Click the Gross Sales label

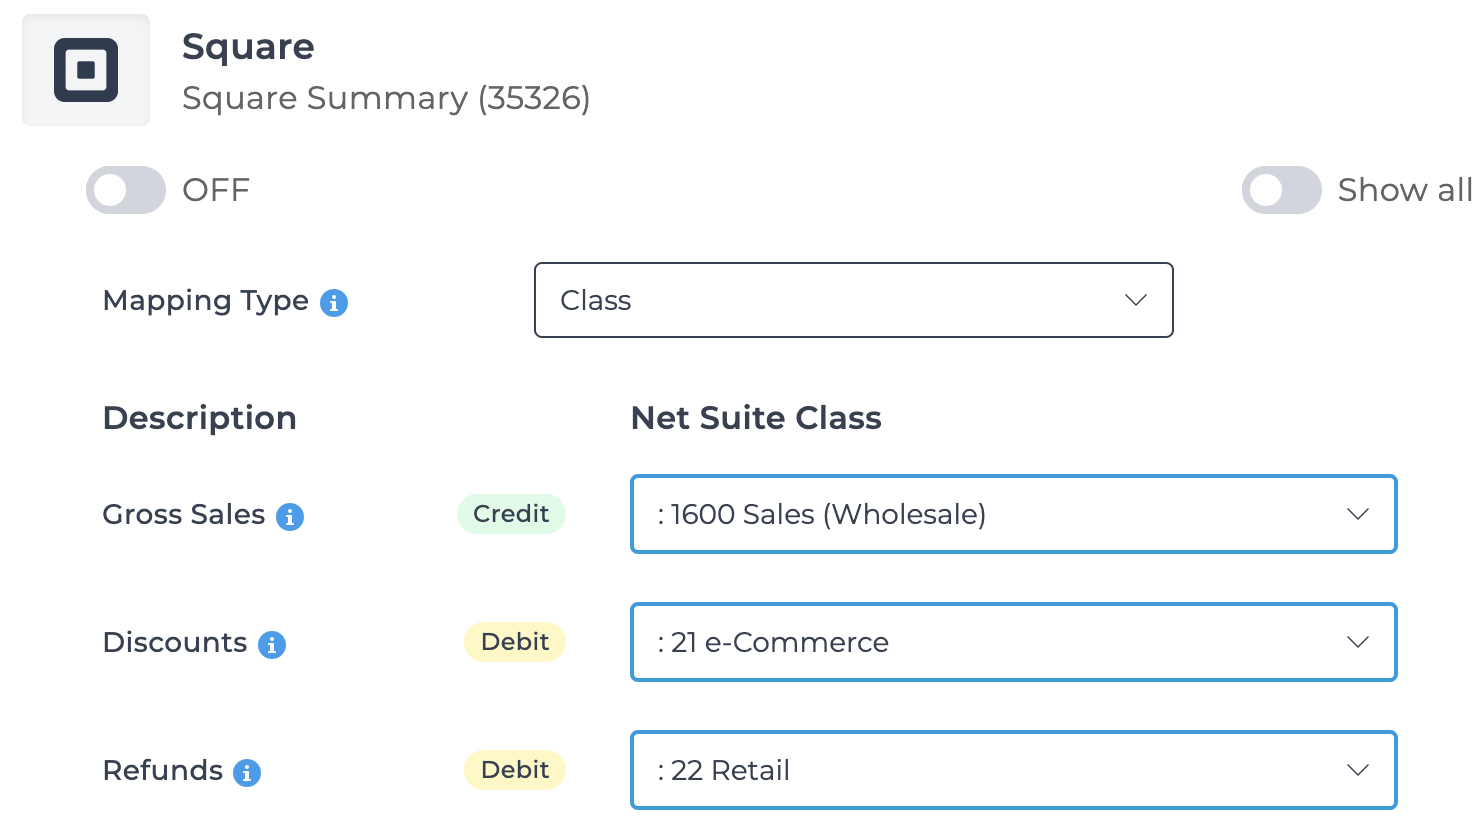[184, 514]
